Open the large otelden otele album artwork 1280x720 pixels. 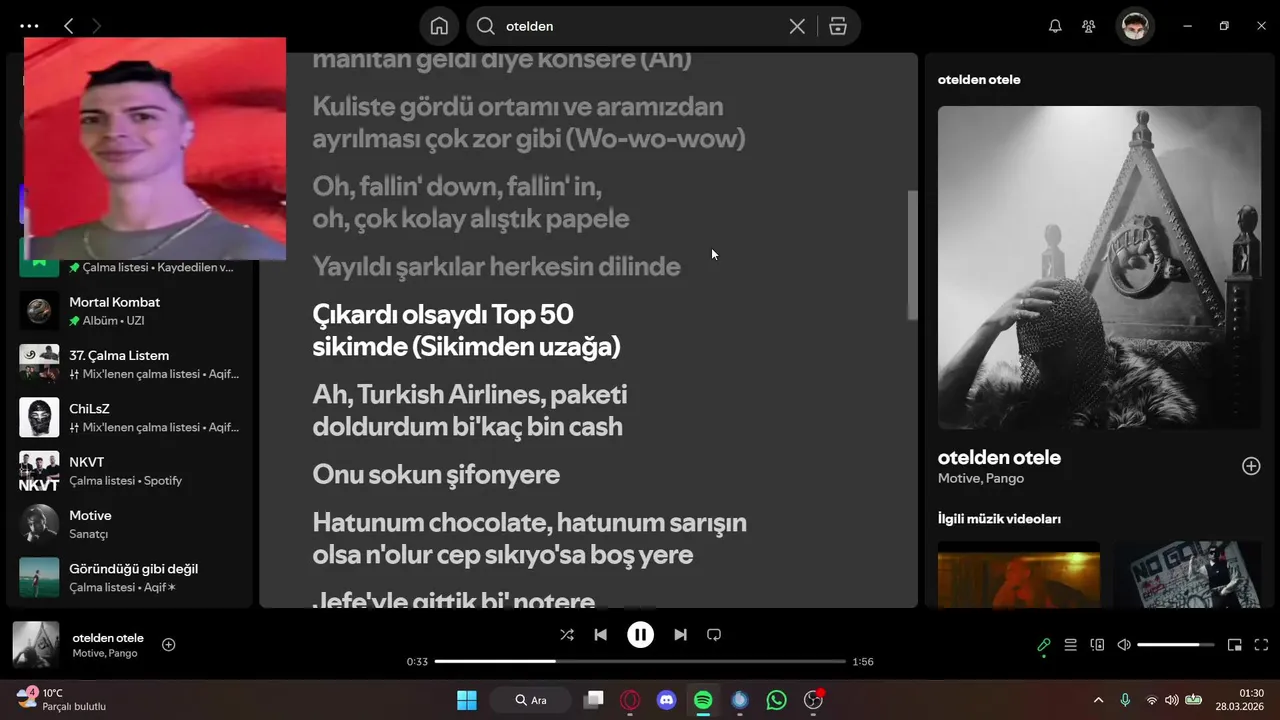[1099, 268]
